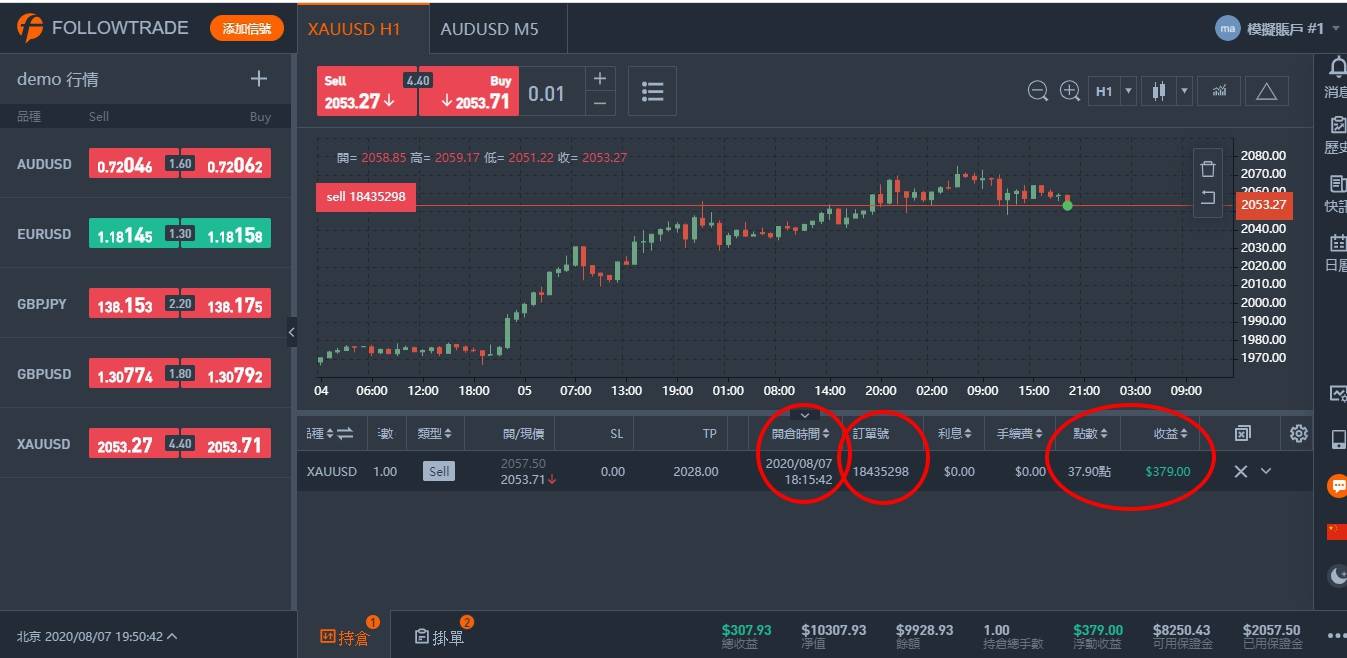Screen dimensions: 1347x658
Task: Click the green current-price dot on chart
Action: [1067, 205]
